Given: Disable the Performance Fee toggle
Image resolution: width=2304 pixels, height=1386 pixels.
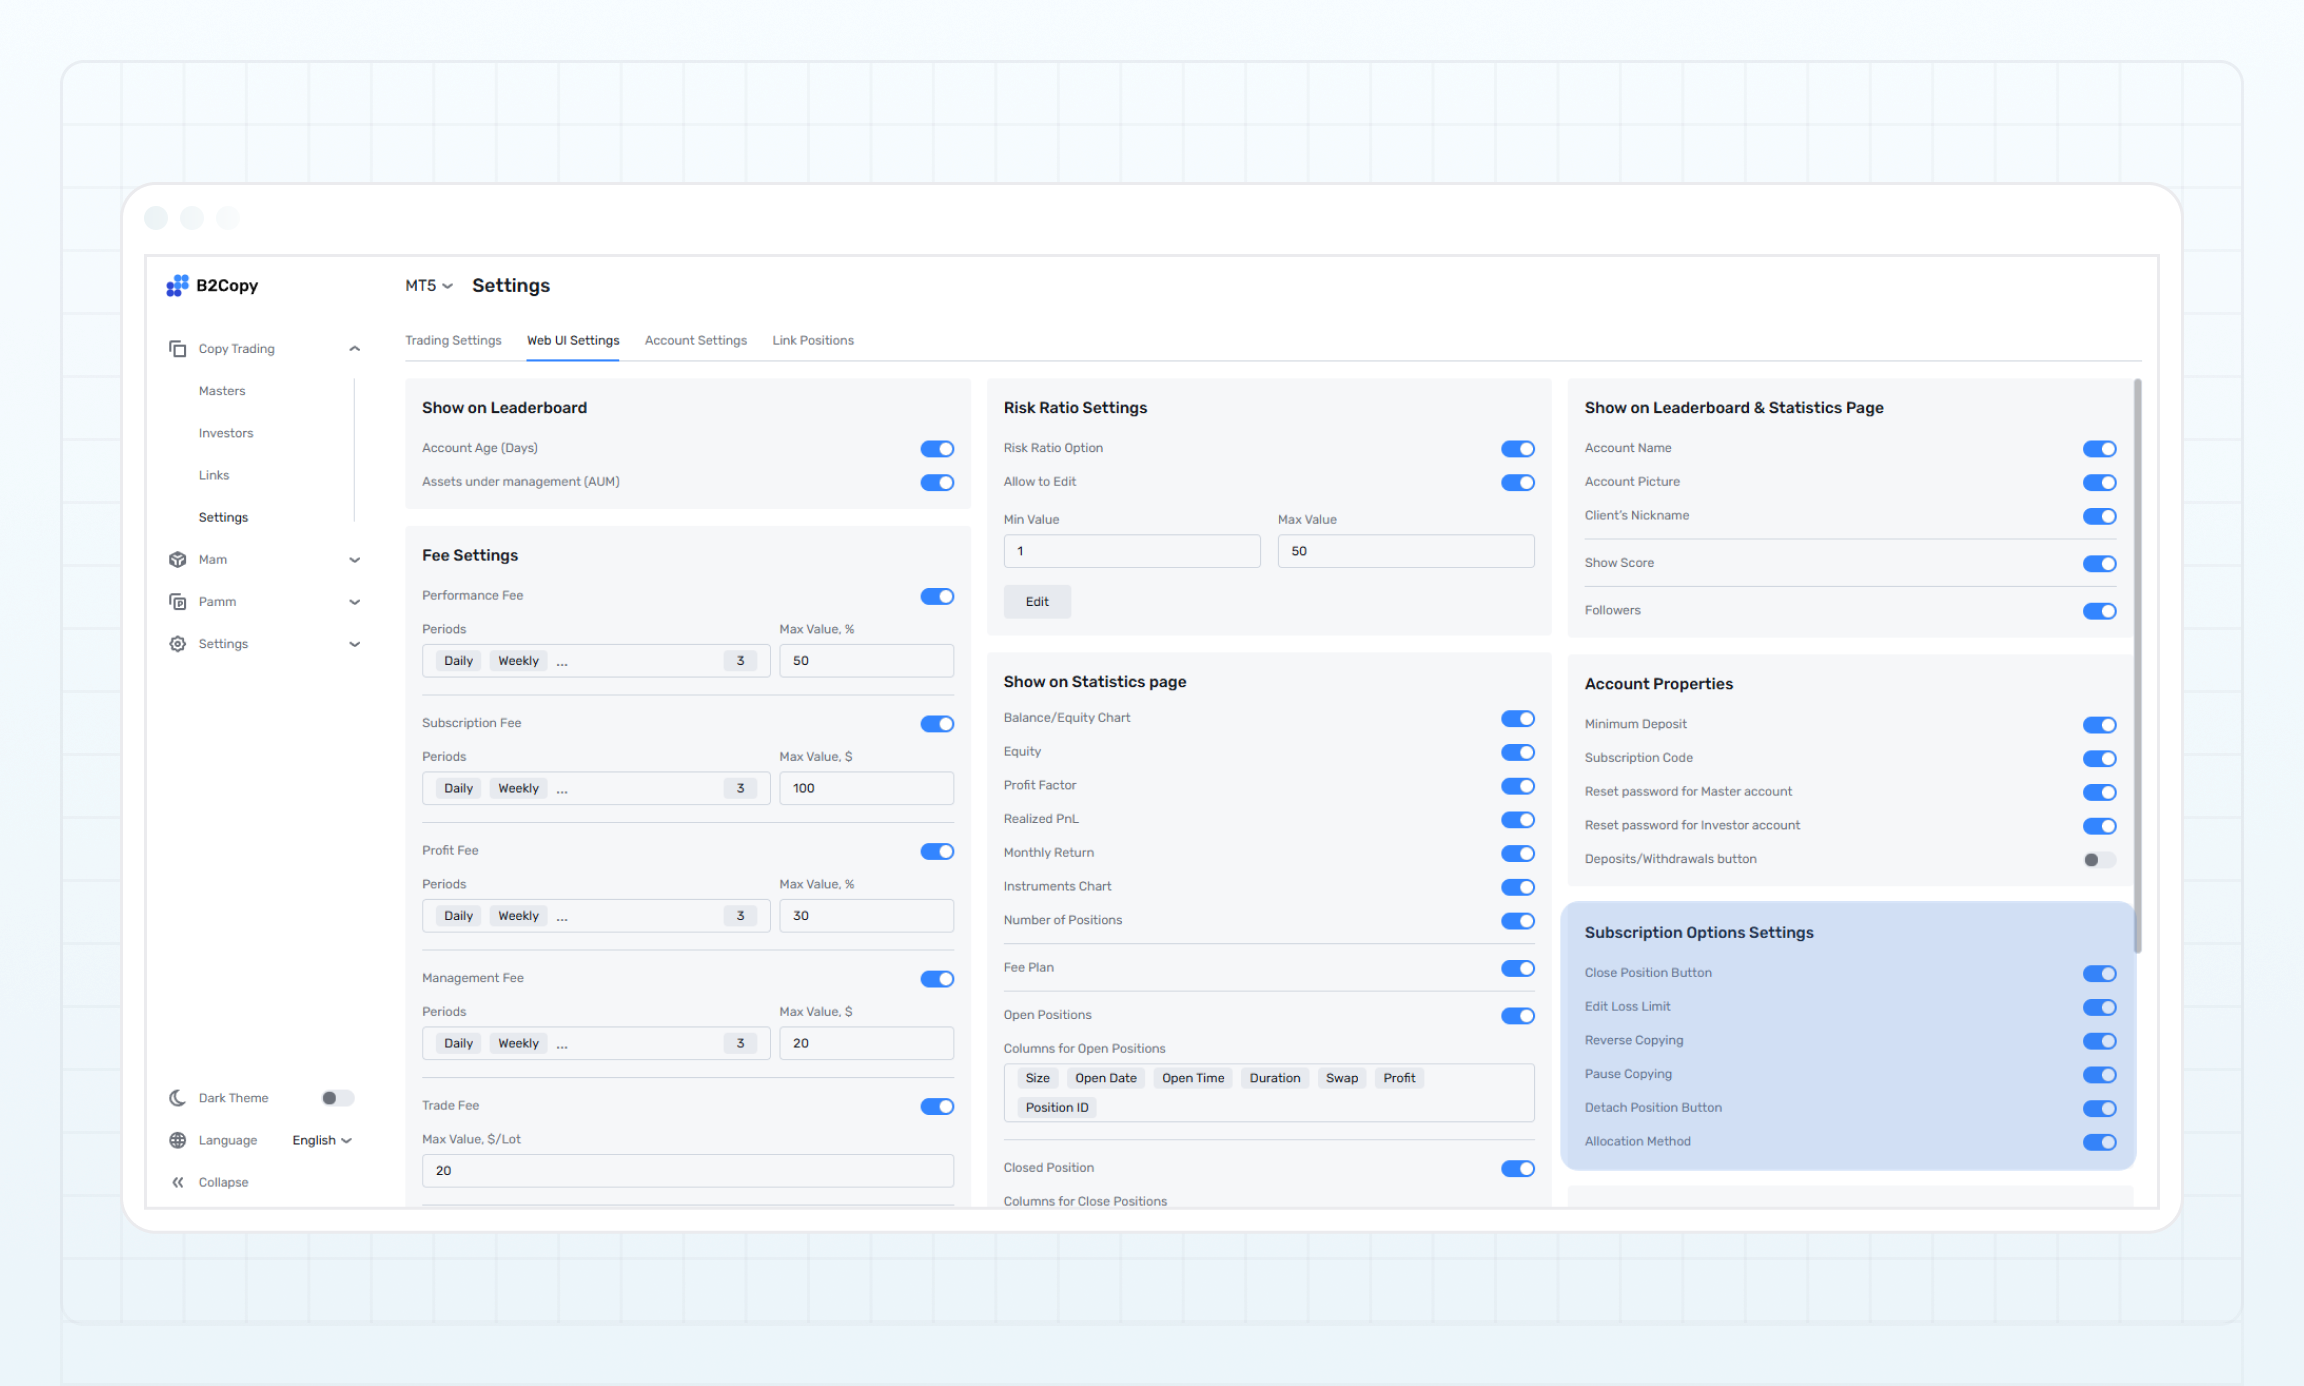Looking at the screenshot, I should coord(937,596).
